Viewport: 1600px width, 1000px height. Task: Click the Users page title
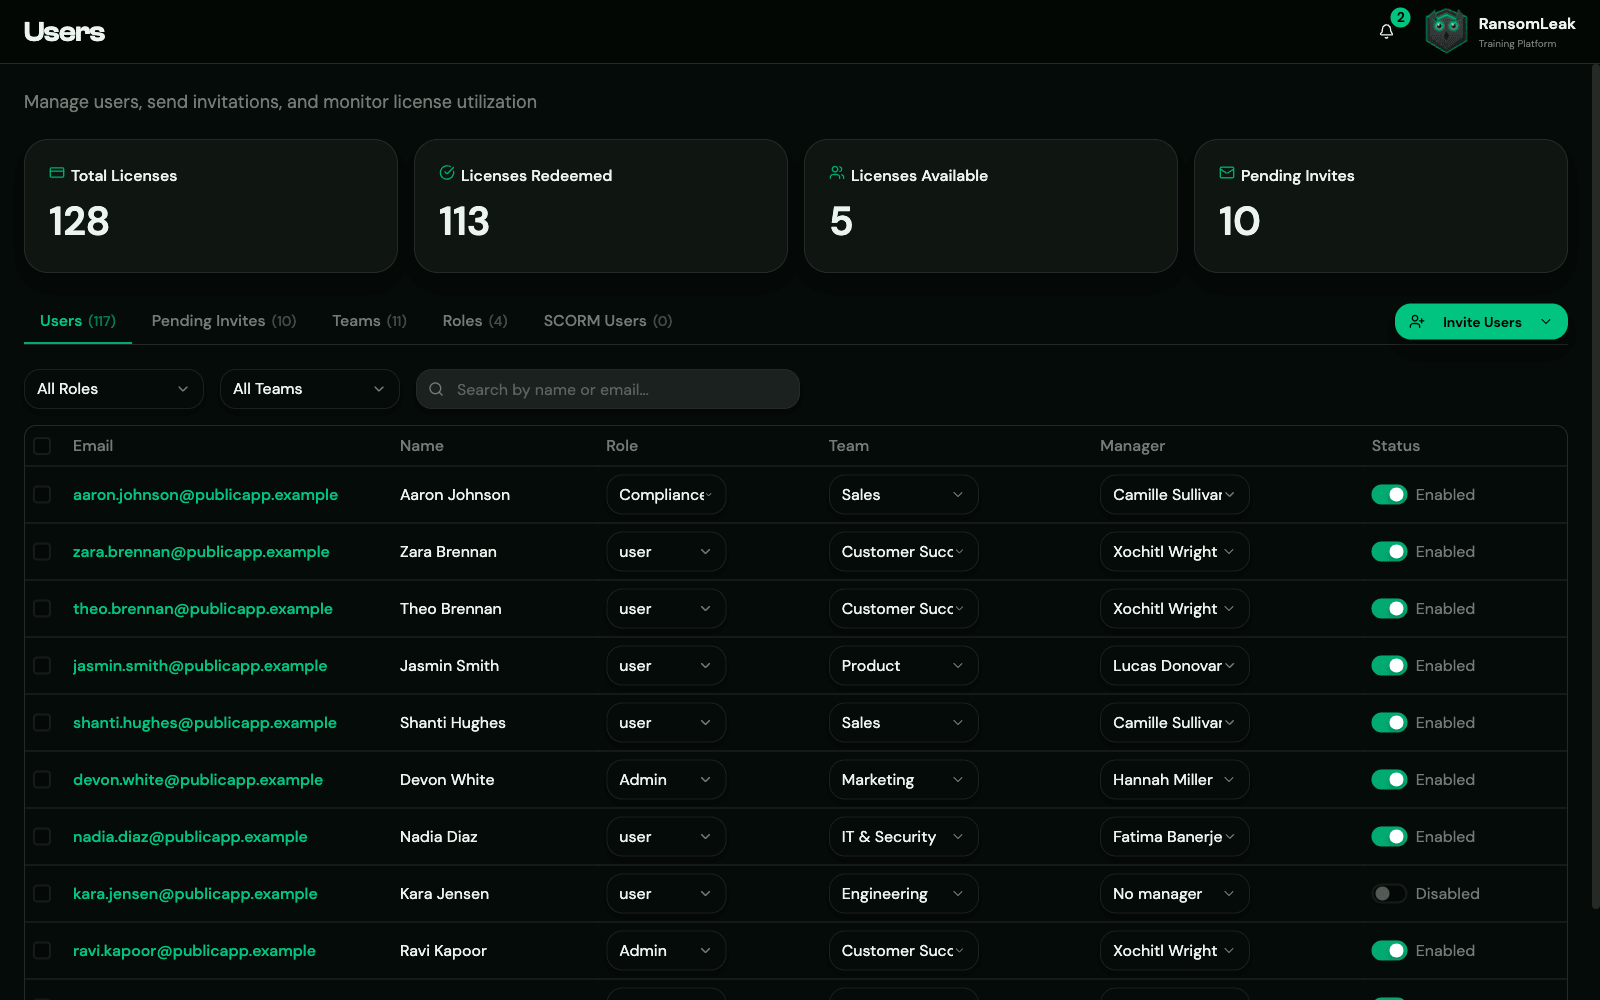coord(64,32)
